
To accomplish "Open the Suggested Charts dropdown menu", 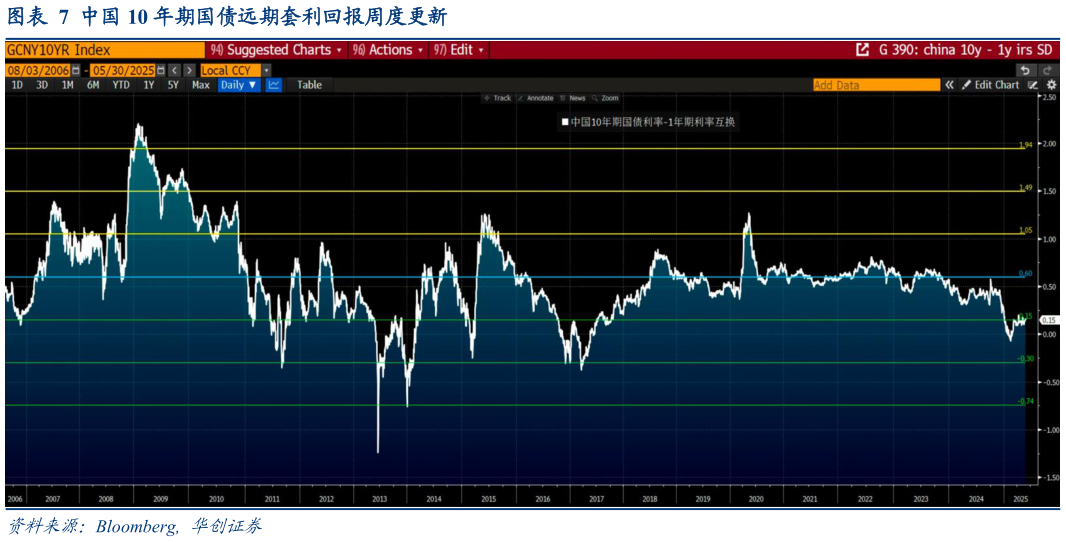I will 275,50.
